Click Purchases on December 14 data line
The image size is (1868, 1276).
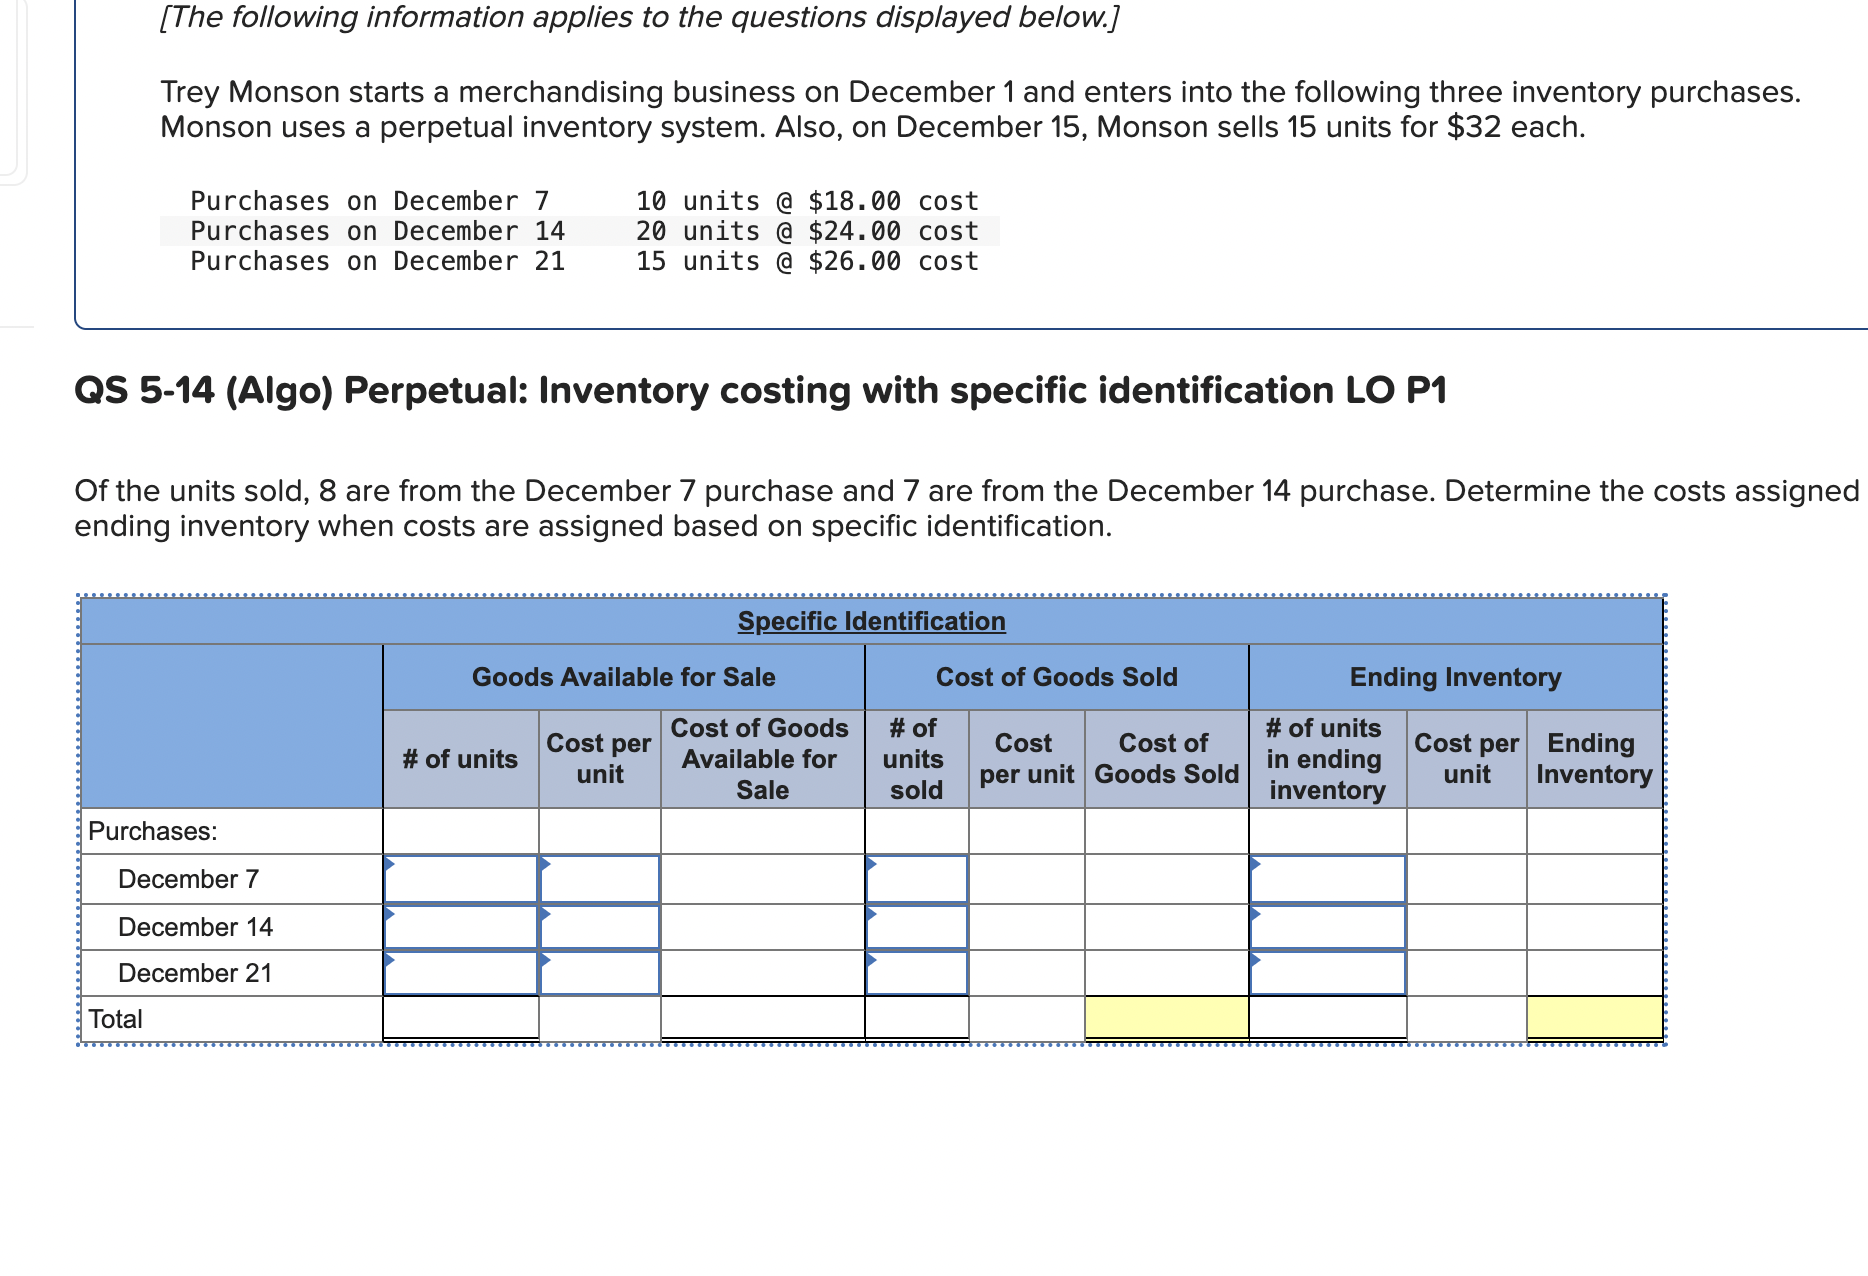point(584,231)
